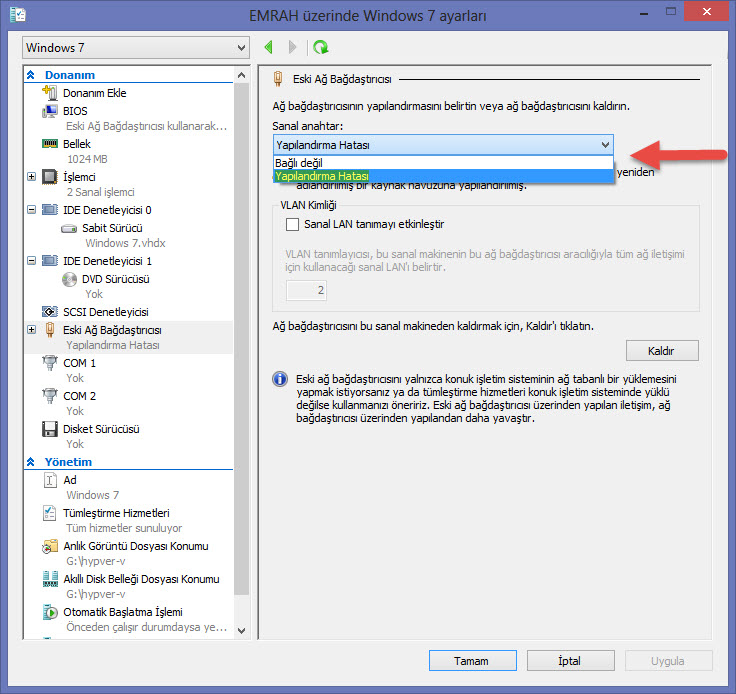This screenshot has width=736, height=694.
Task: Click the Ad name icon
Action: pos(50,480)
